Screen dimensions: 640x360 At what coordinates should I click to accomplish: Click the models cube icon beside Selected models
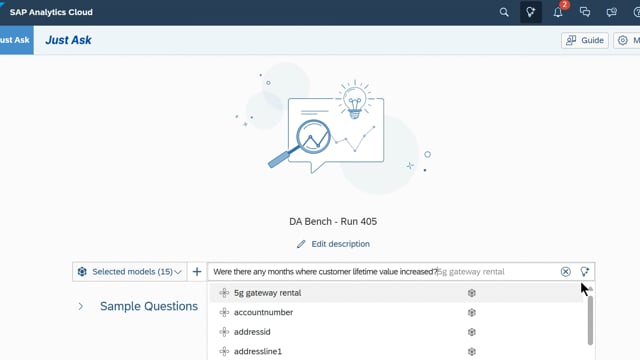pyautogui.click(x=82, y=272)
